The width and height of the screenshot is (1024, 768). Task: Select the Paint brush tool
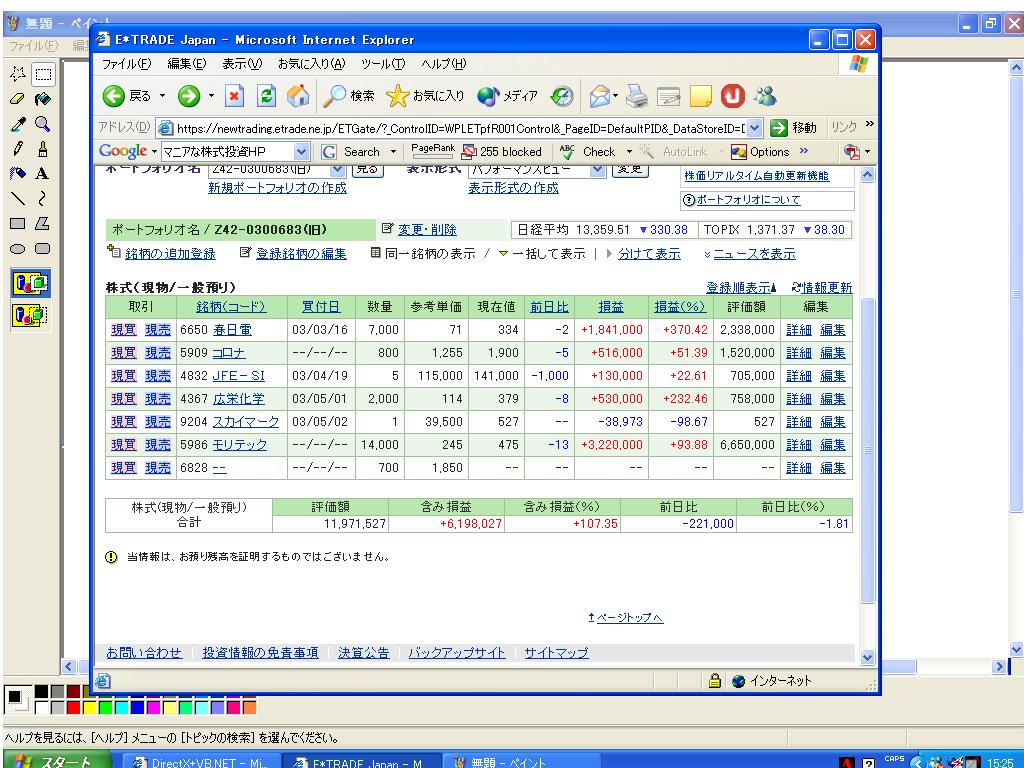click(x=43, y=149)
